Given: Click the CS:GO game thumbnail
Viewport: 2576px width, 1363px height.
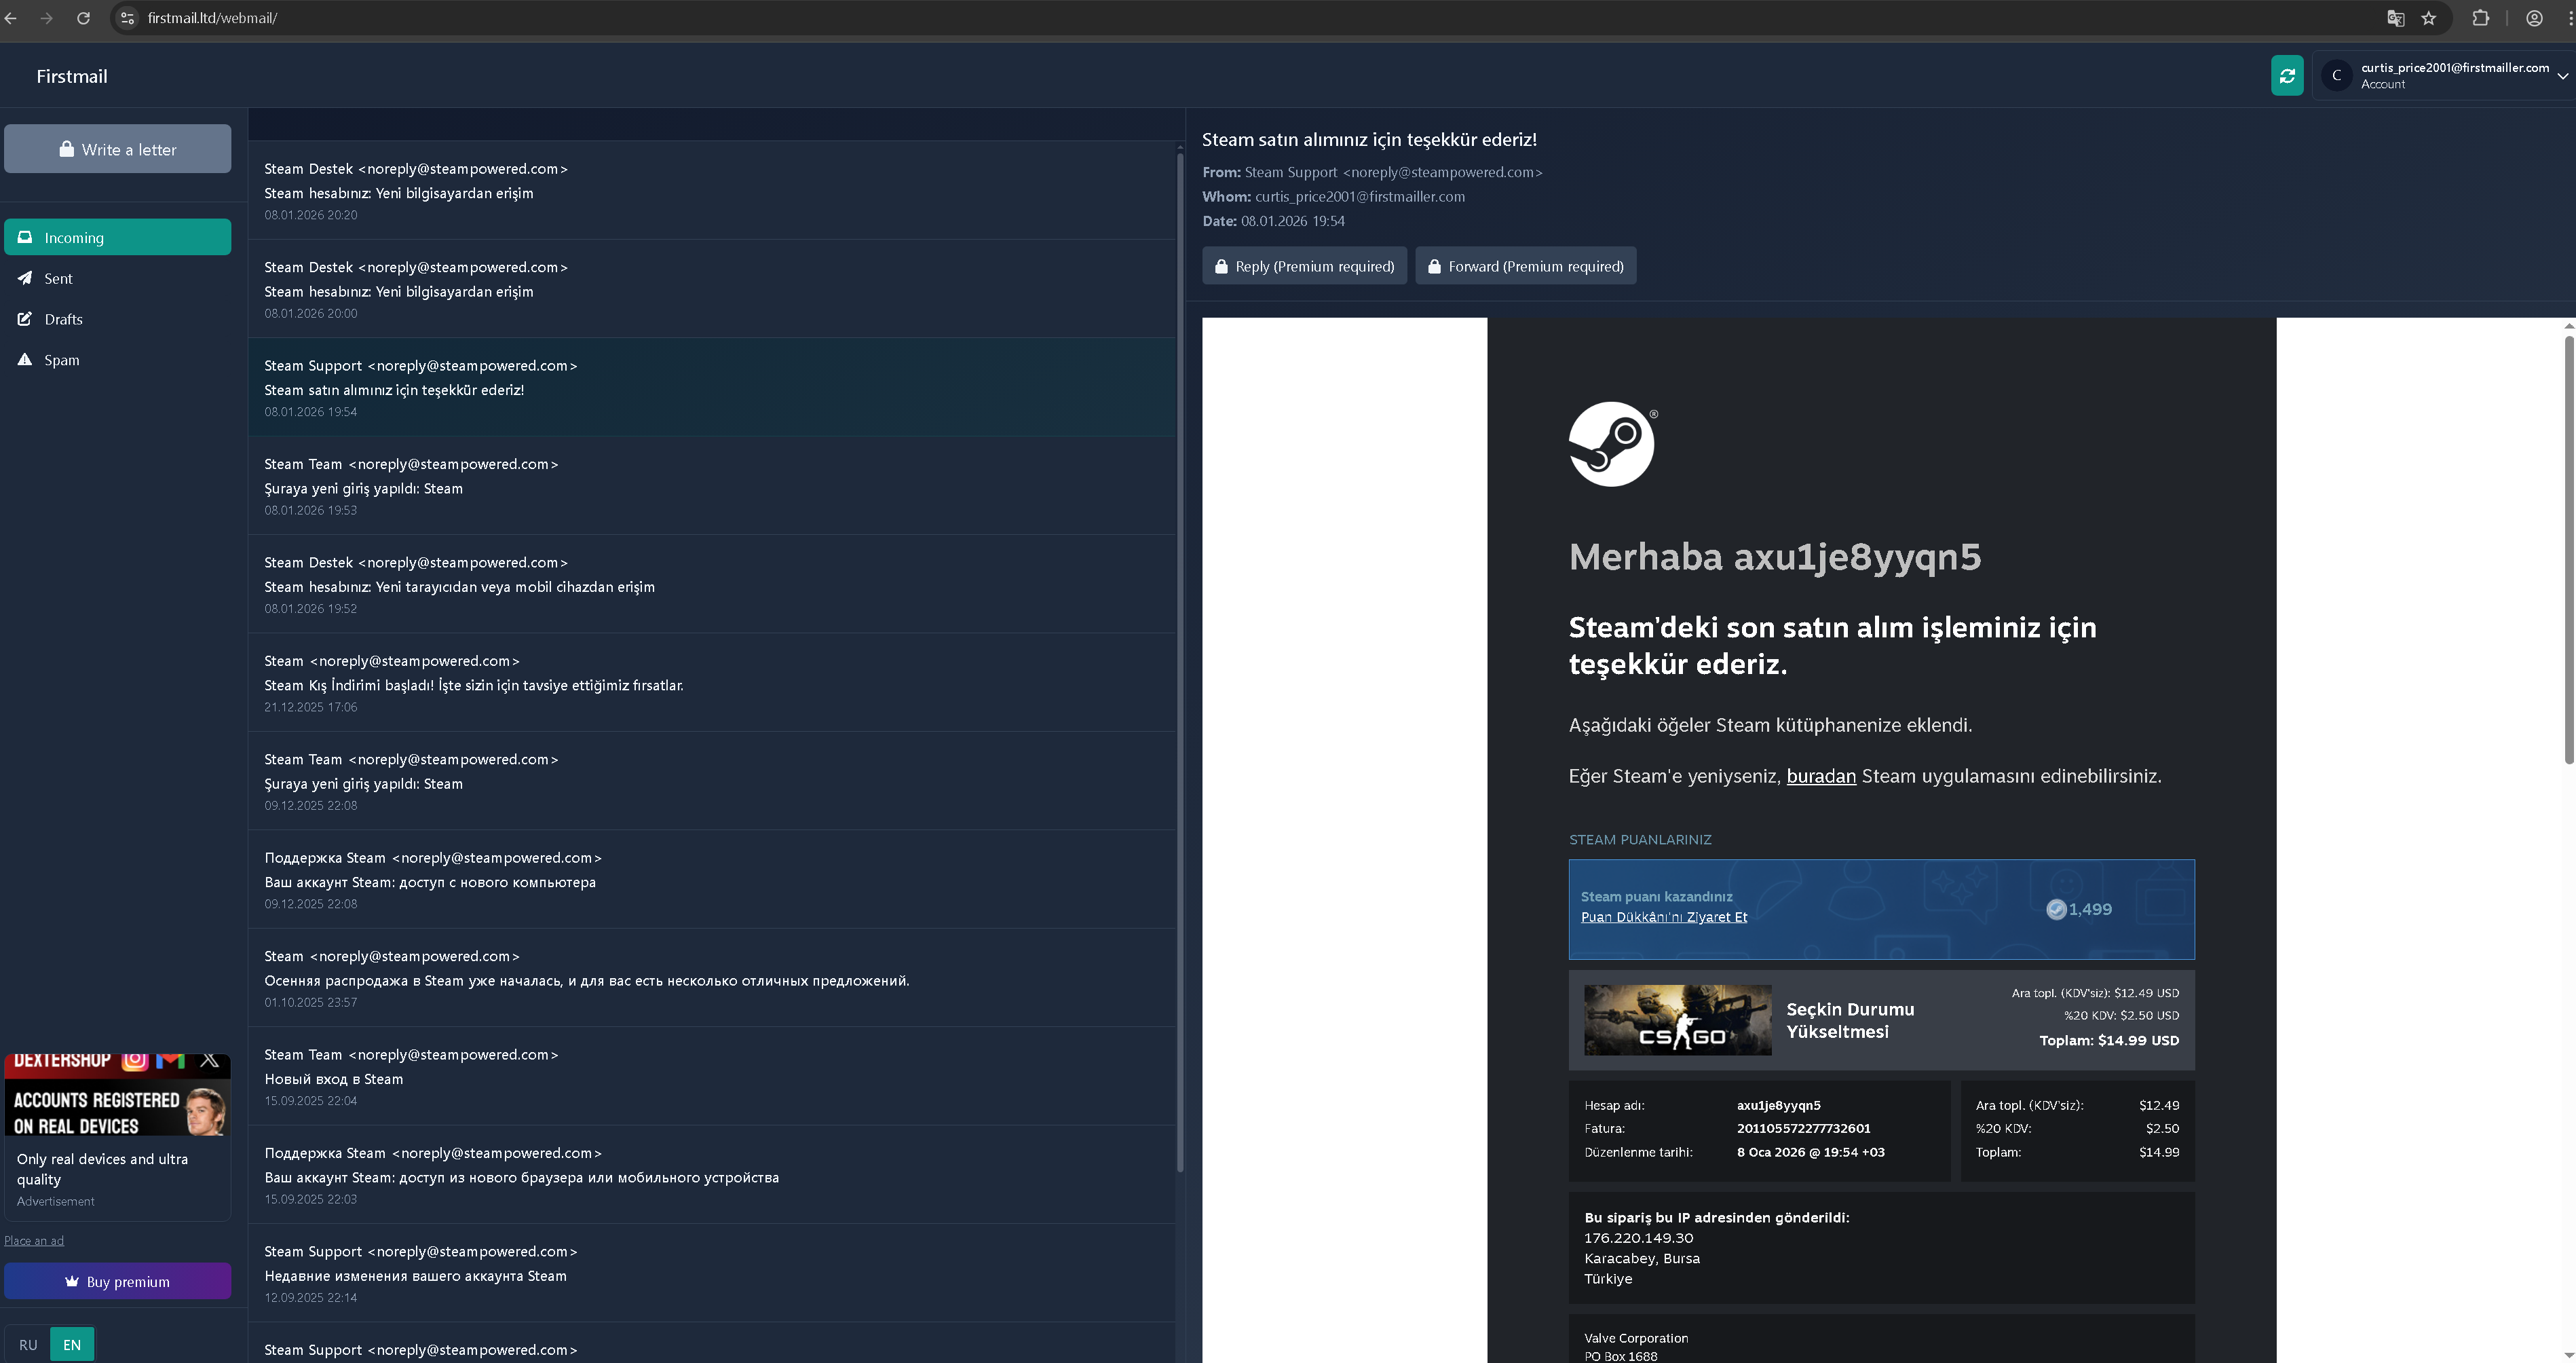Looking at the screenshot, I should 1678,1020.
